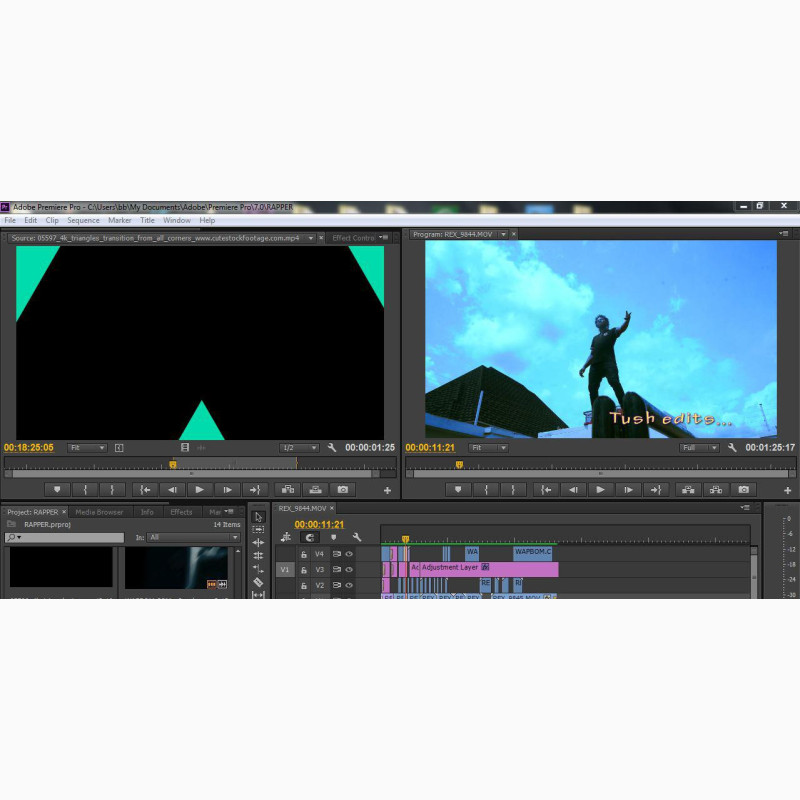Mark In point in the Program monitor
This screenshot has height=800, width=800.
[486, 490]
